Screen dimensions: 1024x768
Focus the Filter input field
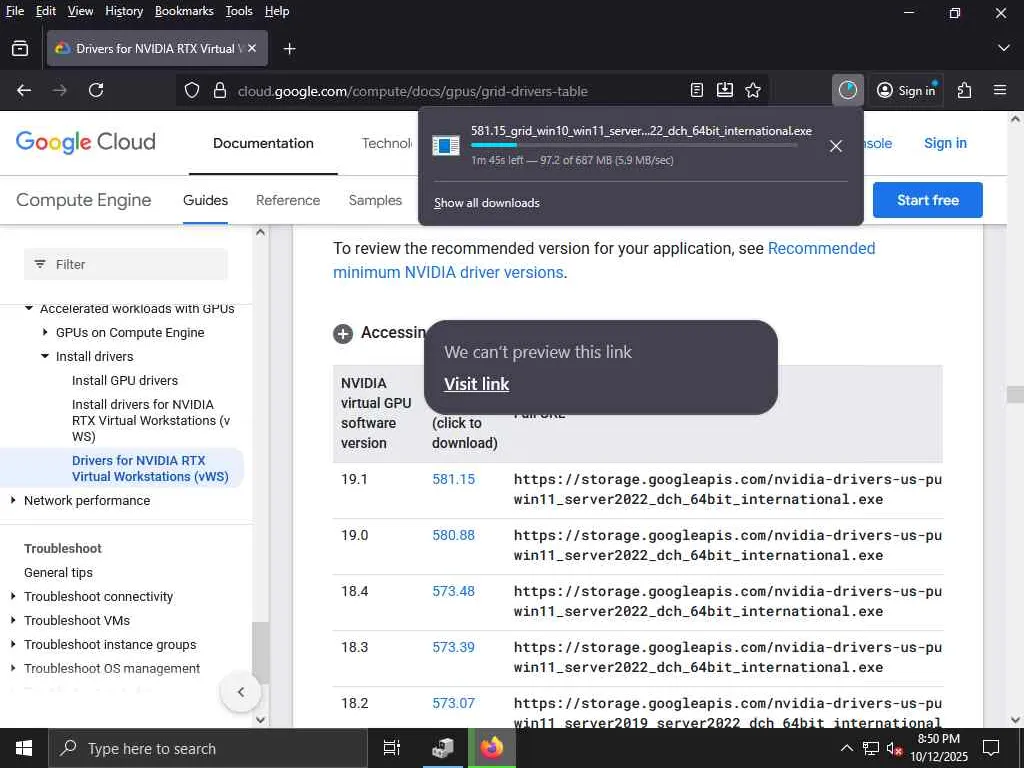pyautogui.click(x=126, y=264)
